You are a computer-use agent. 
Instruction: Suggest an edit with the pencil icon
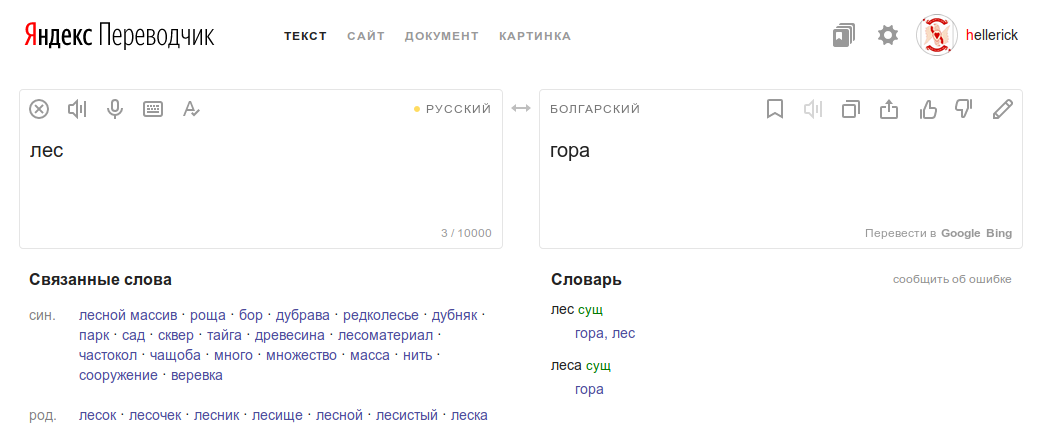tap(1002, 109)
